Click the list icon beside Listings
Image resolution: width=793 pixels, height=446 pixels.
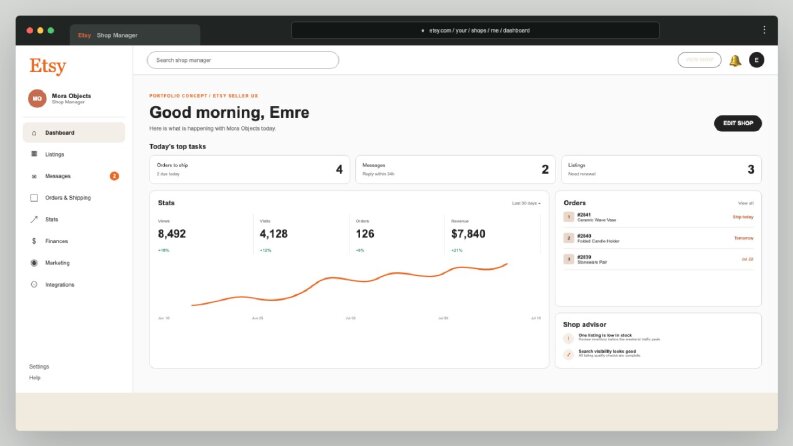pyautogui.click(x=34, y=154)
